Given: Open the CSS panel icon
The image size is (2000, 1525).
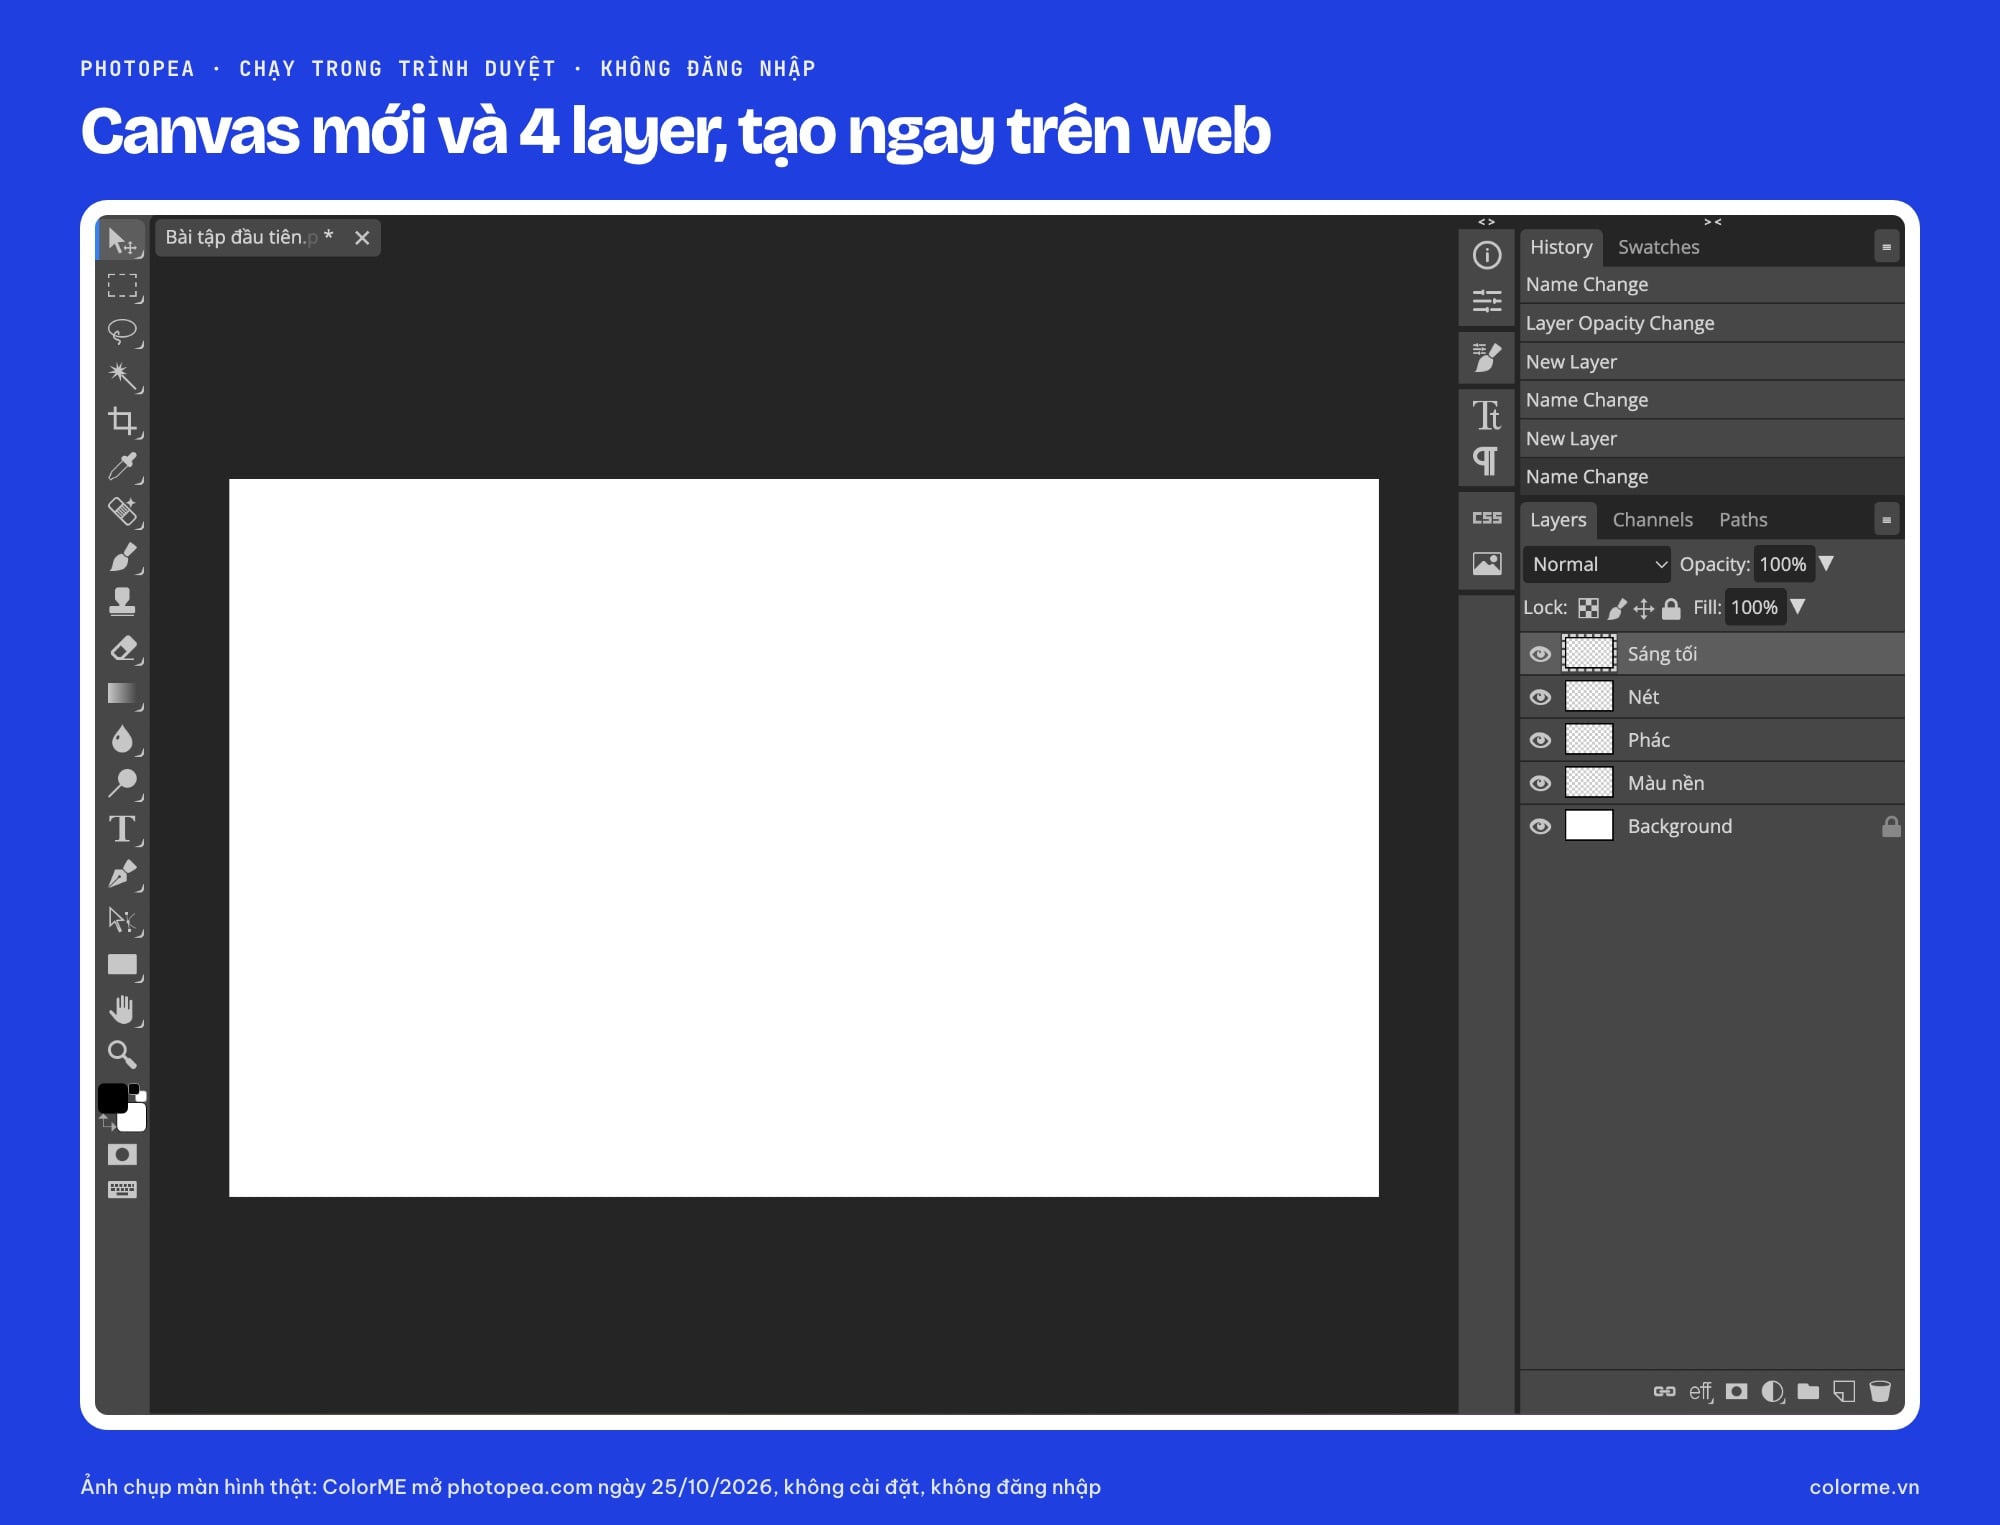Looking at the screenshot, I should (x=1487, y=518).
